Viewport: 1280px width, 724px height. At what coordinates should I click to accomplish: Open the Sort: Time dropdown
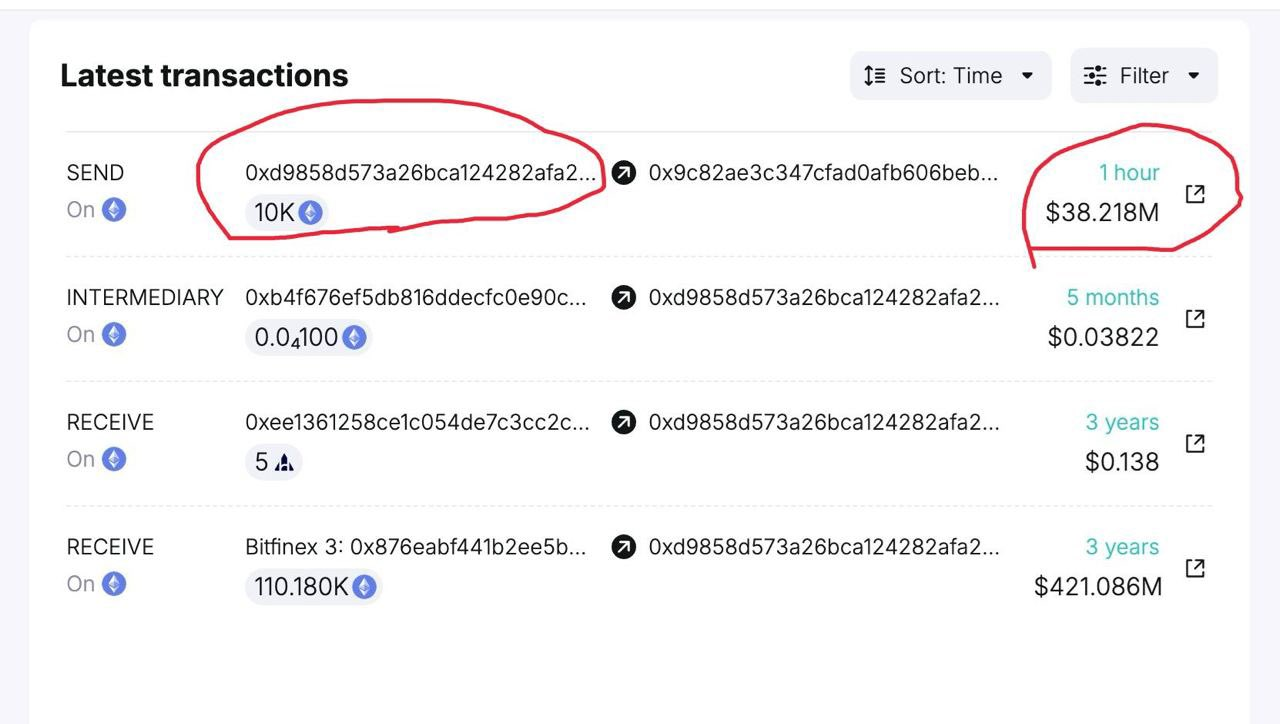(950, 76)
